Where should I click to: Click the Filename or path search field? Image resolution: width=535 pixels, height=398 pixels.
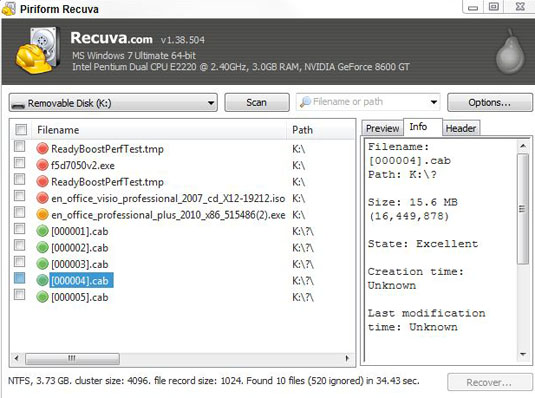click(x=368, y=102)
